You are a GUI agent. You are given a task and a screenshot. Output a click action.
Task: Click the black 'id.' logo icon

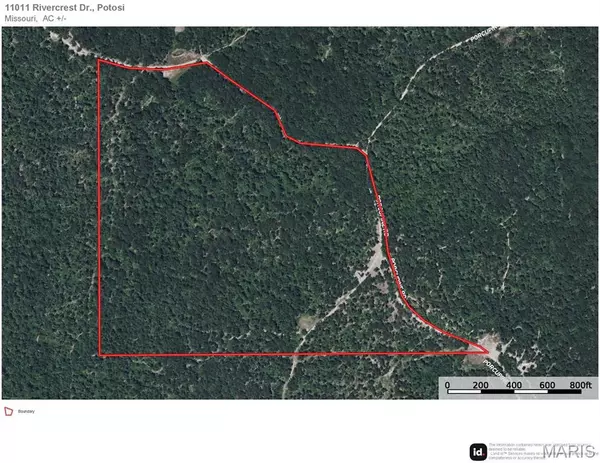pos(478,452)
